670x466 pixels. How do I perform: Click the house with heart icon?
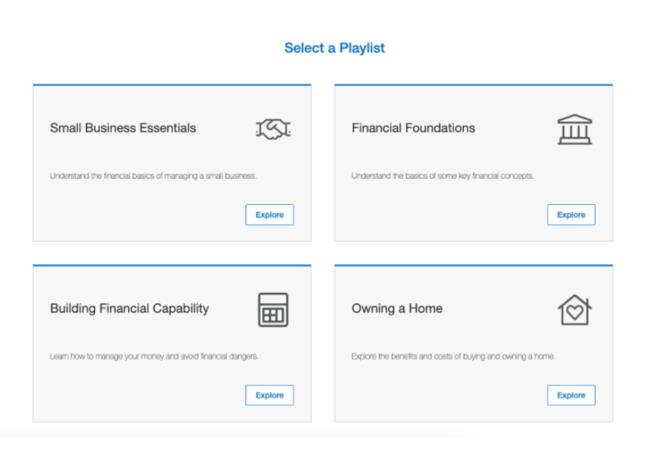(574, 309)
